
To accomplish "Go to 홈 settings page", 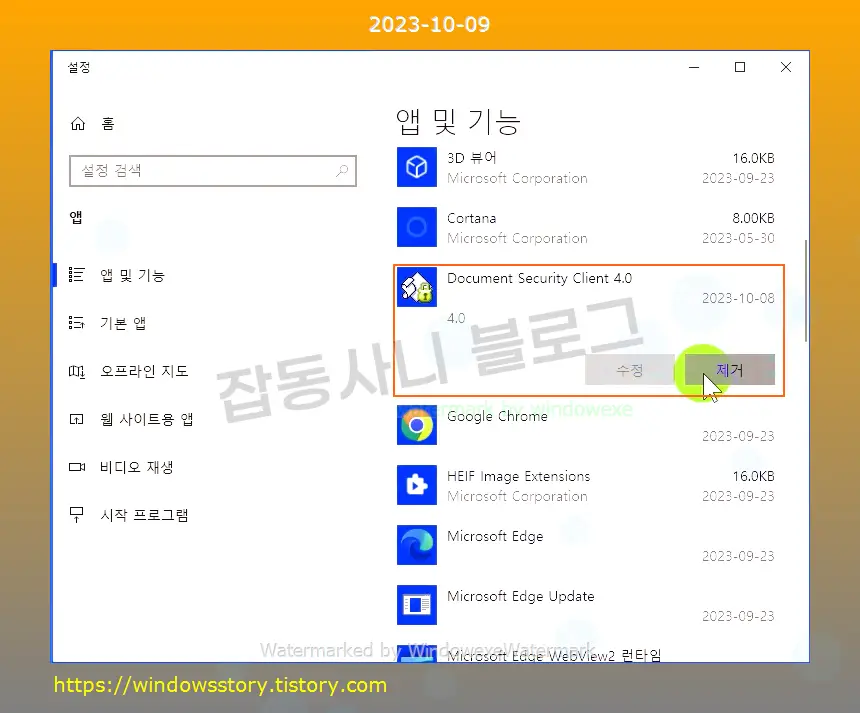I will click(108, 124).
